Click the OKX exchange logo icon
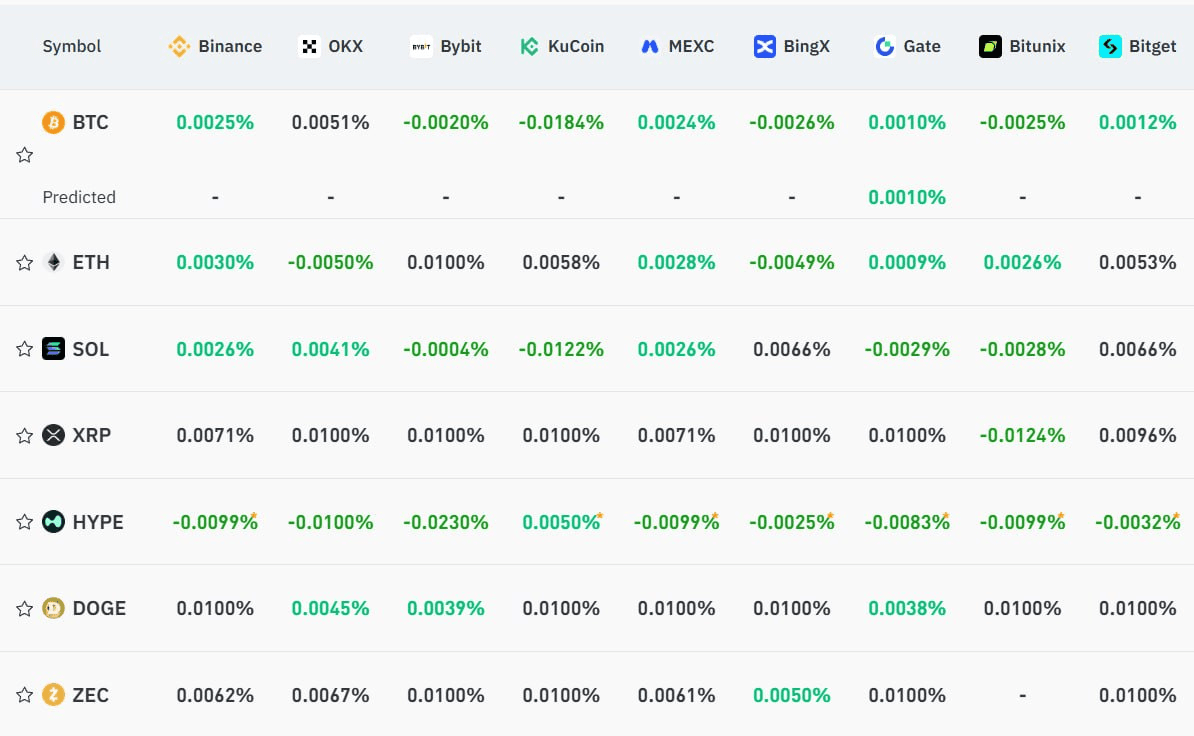The width and height of the screenshot is (1194, 736). (x=309, y=46)
